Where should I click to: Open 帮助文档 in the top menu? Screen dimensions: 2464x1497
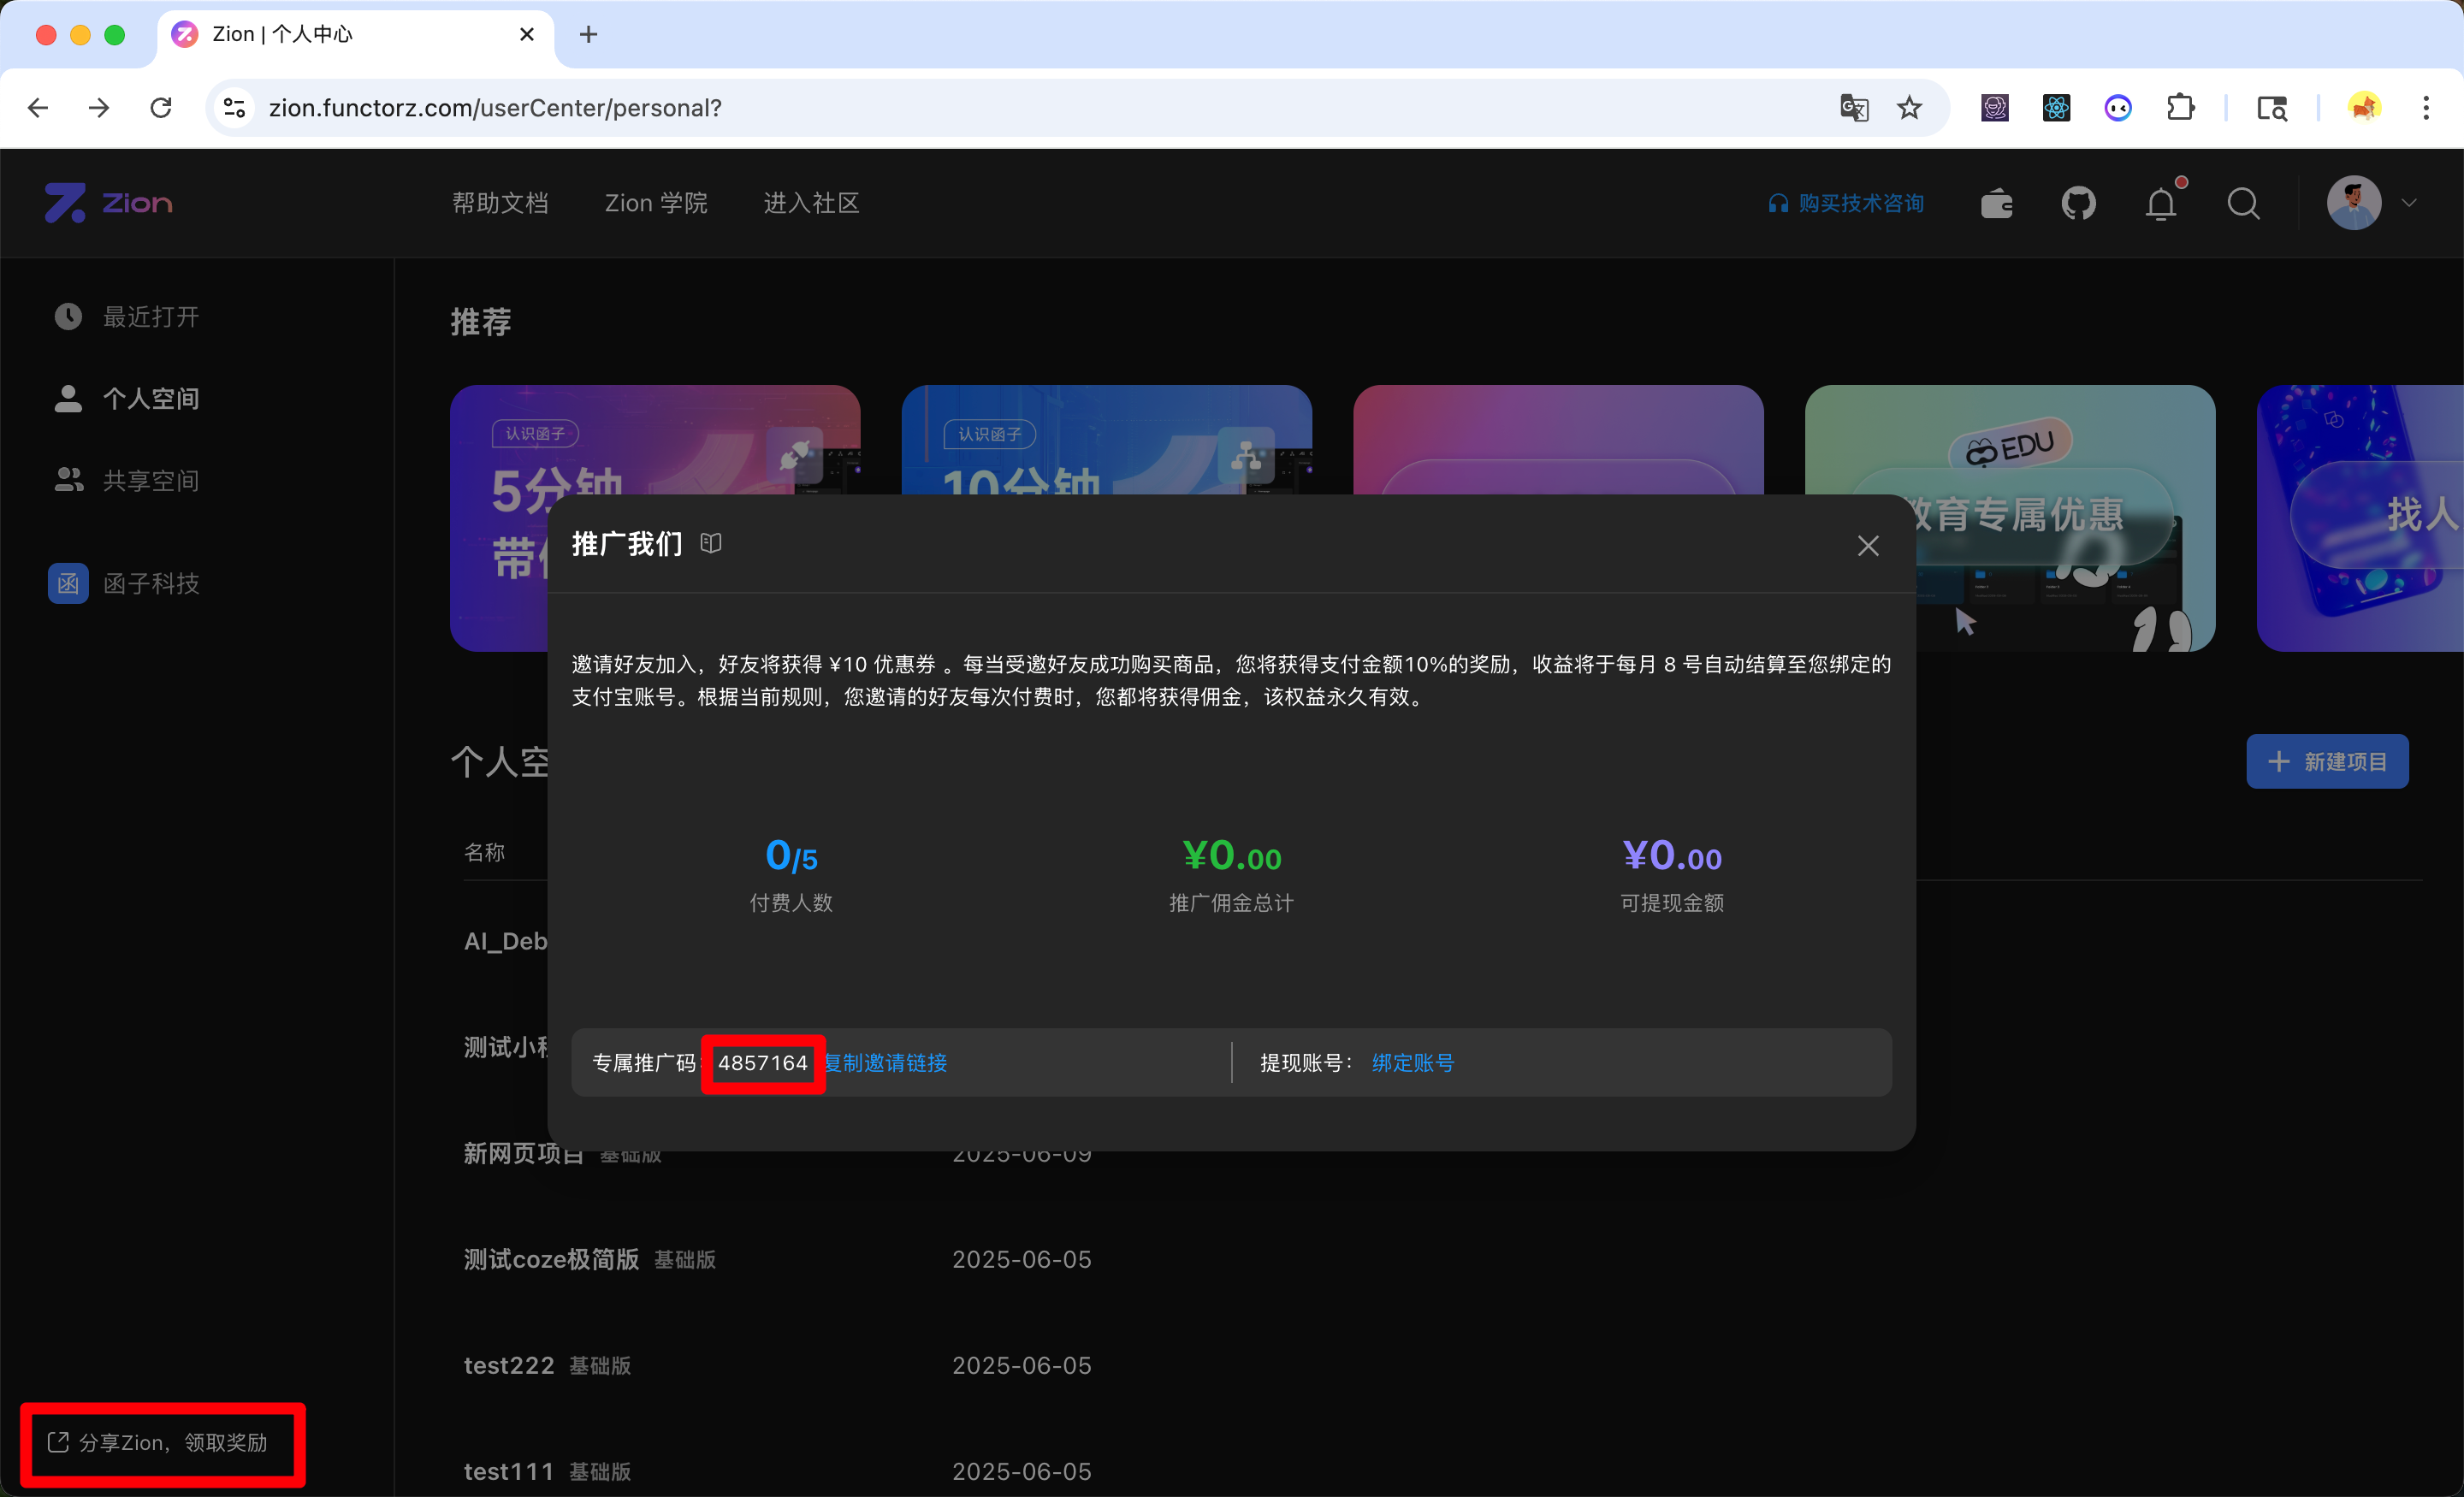pos(501,203)
